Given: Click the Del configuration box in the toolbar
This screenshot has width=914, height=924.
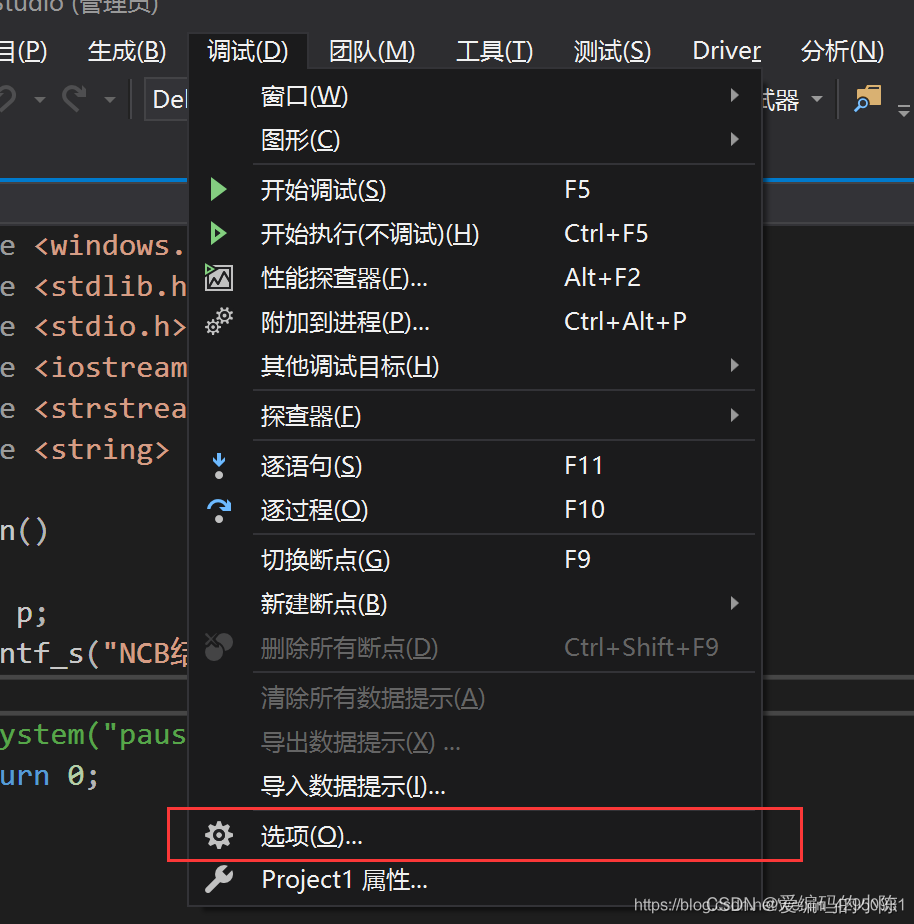Looking at the screenshot, I should click(170, 98).
